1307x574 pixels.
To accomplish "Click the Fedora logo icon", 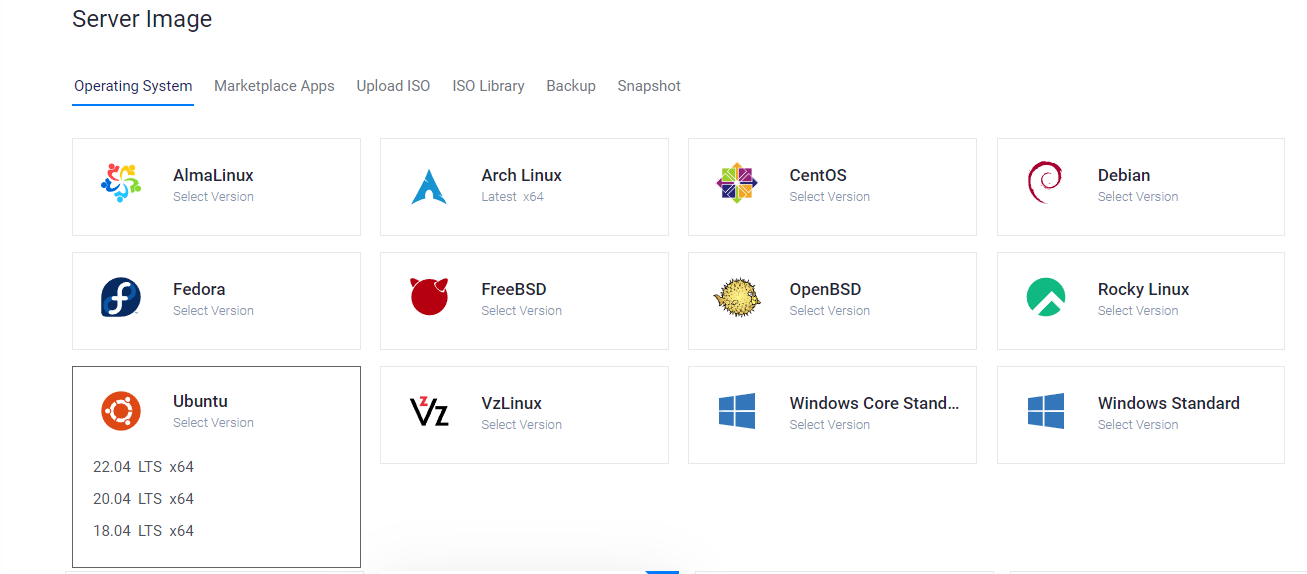I will 121,298.
